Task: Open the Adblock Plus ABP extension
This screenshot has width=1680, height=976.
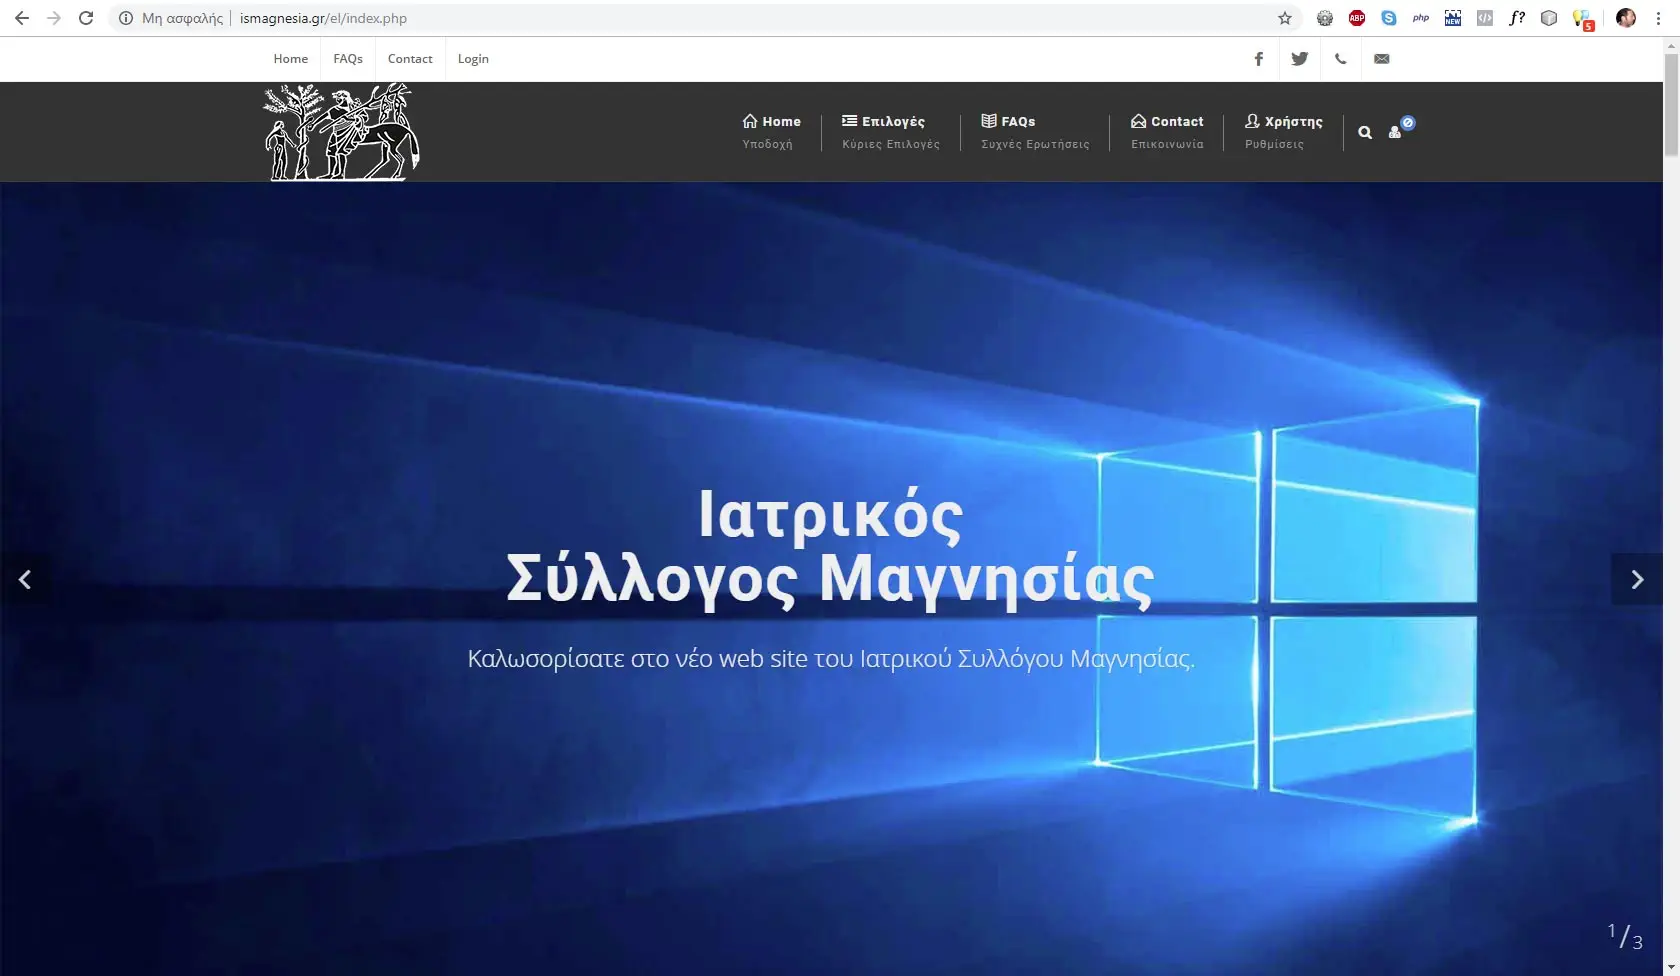Action: [1357, 18]
